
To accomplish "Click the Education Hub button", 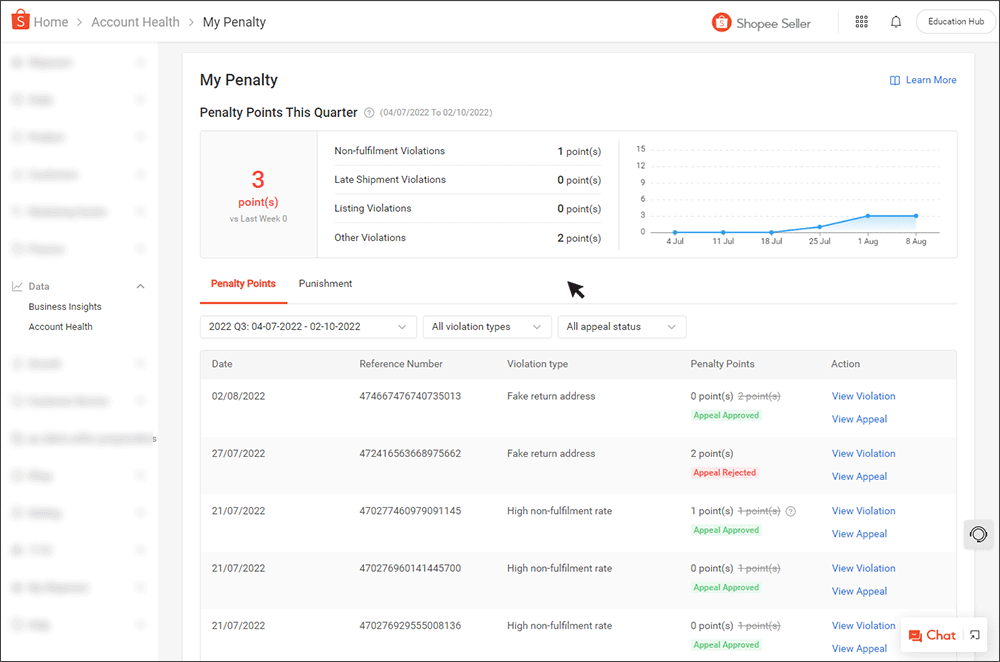I will coord(955,22).
